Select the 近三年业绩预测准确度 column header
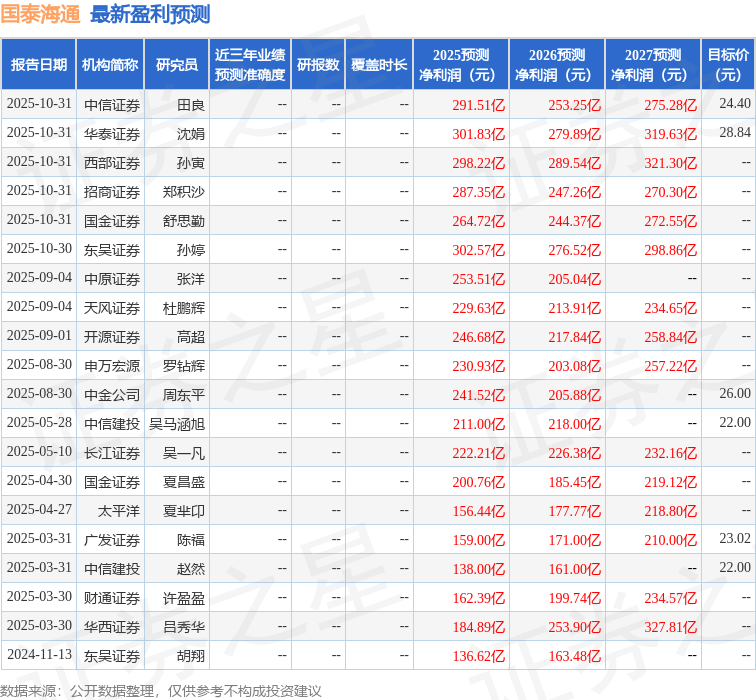Screen dimensions: 756x700 pos(250,65)
